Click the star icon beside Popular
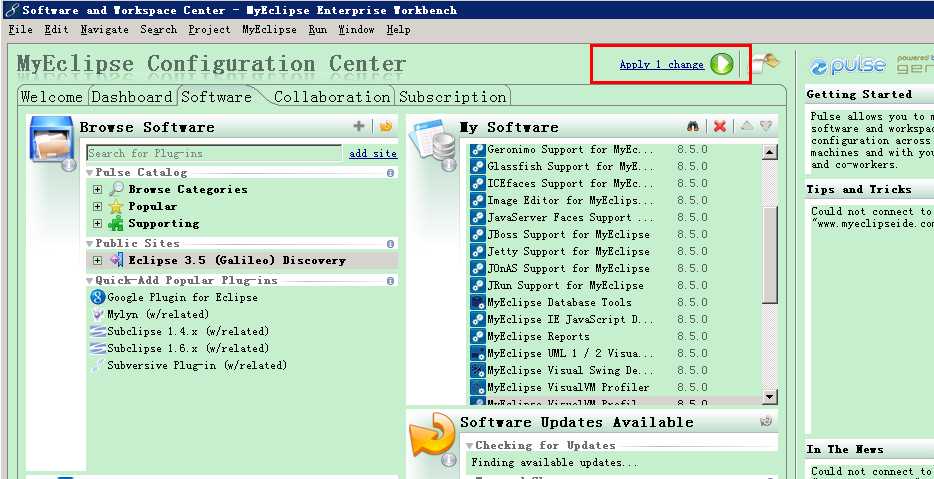The width and height of the screenshot is (934, 479). click(116, 206)
